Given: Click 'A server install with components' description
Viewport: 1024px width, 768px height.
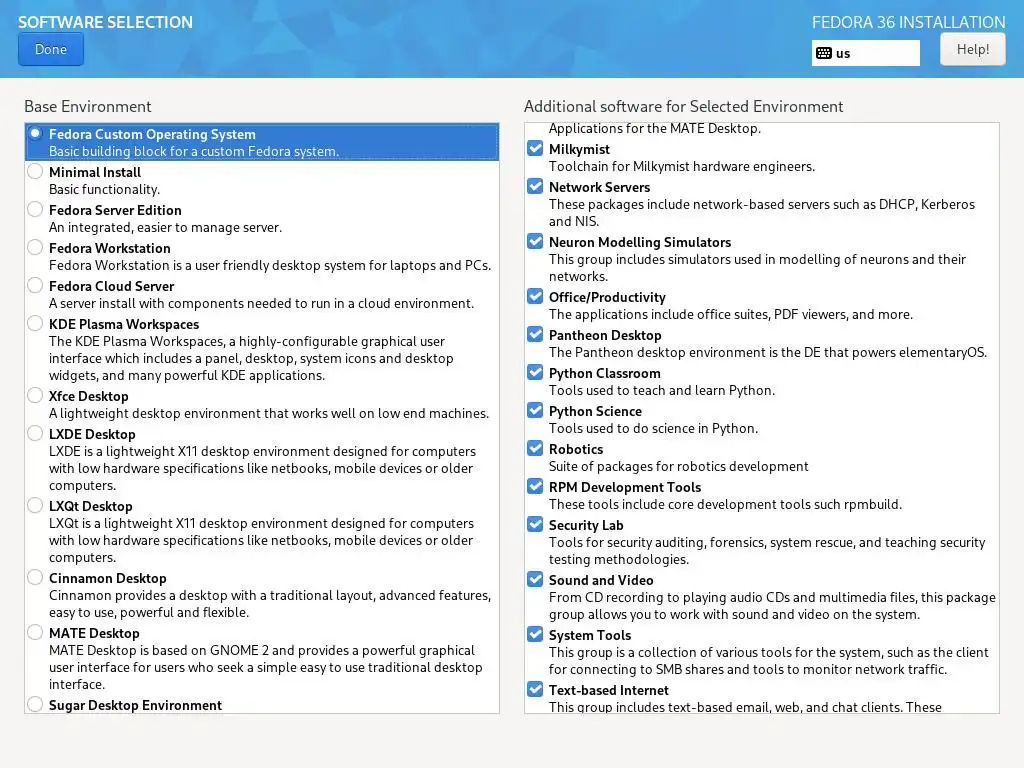Looking at the screenshot, I should (261, 304).
